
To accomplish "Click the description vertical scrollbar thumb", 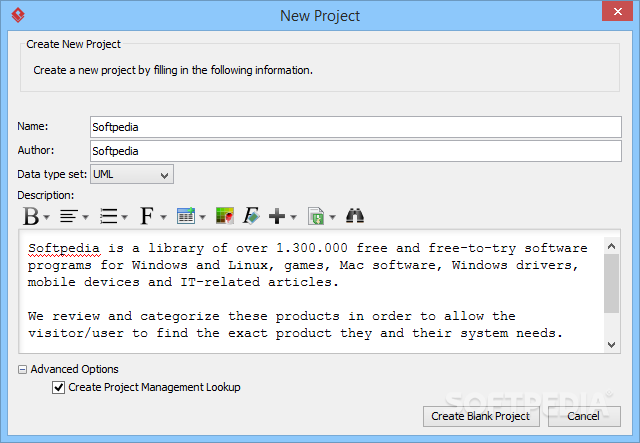I will coord(611,283).
